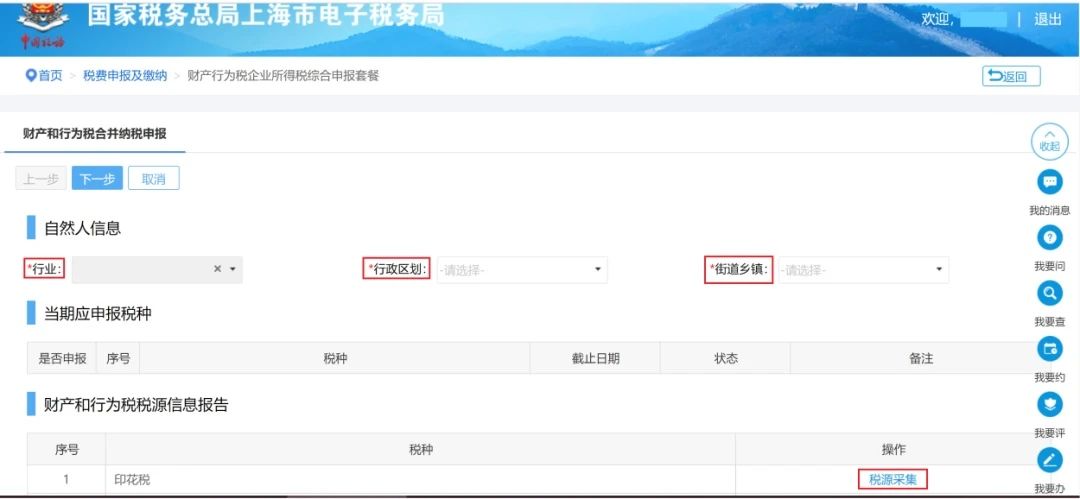Expand the 行业 dropdown arrow
Image resolution: width=1080 pixels, height=499 pixels.
233,269
